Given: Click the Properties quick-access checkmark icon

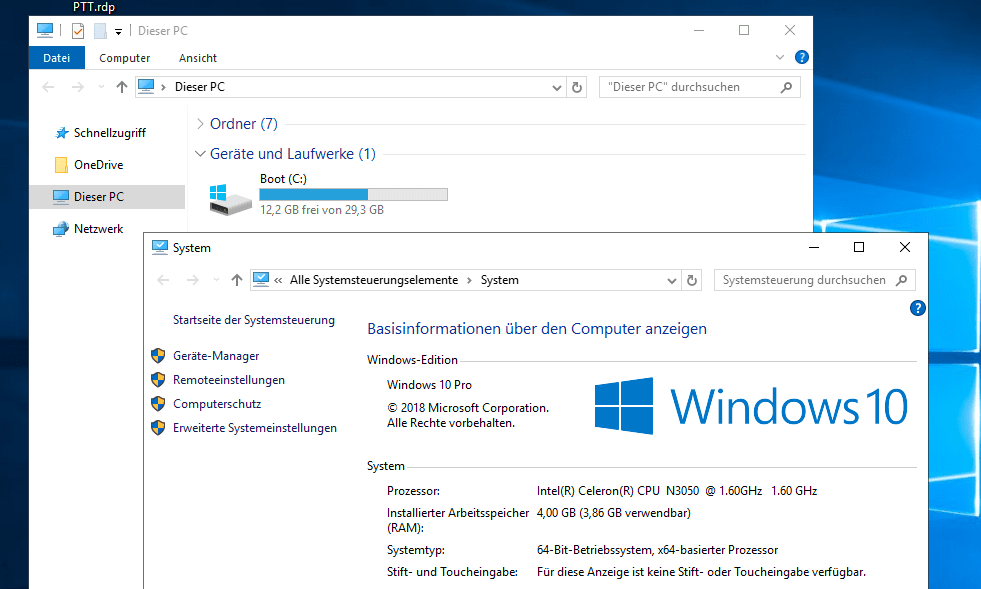Looking at the screenshot, I should click(78, 31).
